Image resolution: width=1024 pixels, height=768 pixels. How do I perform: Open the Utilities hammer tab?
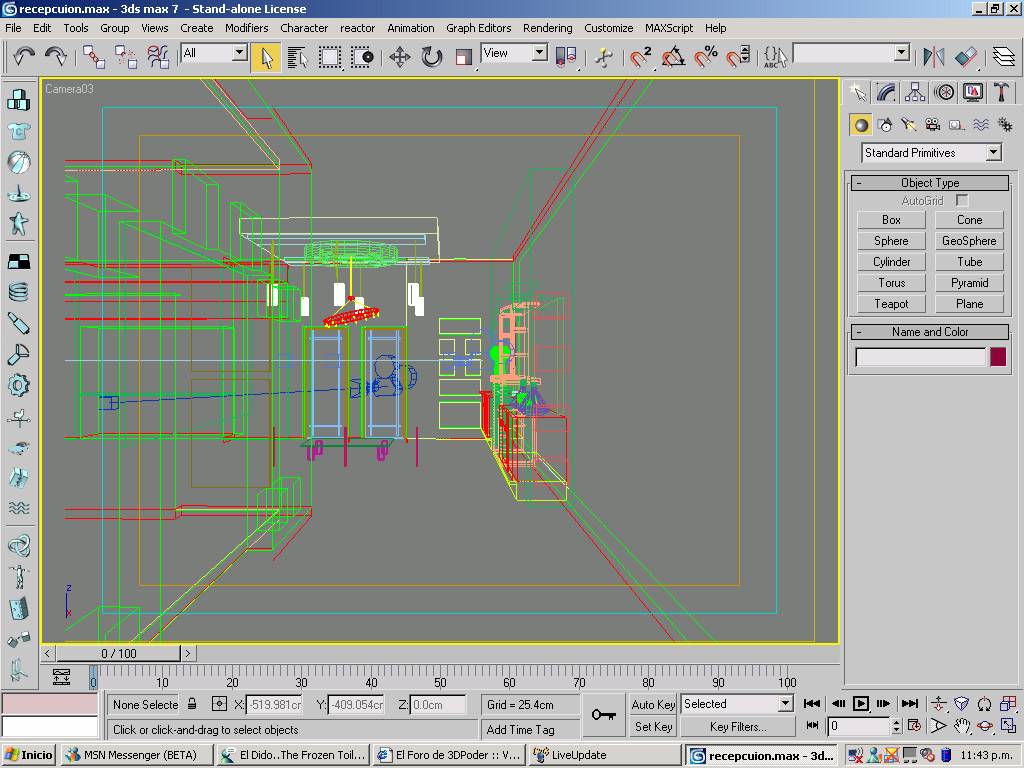[x=1001, y=92]
